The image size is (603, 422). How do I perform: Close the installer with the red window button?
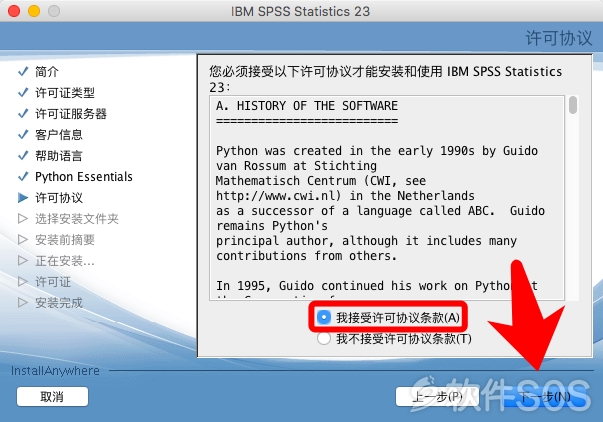point(14,11)
